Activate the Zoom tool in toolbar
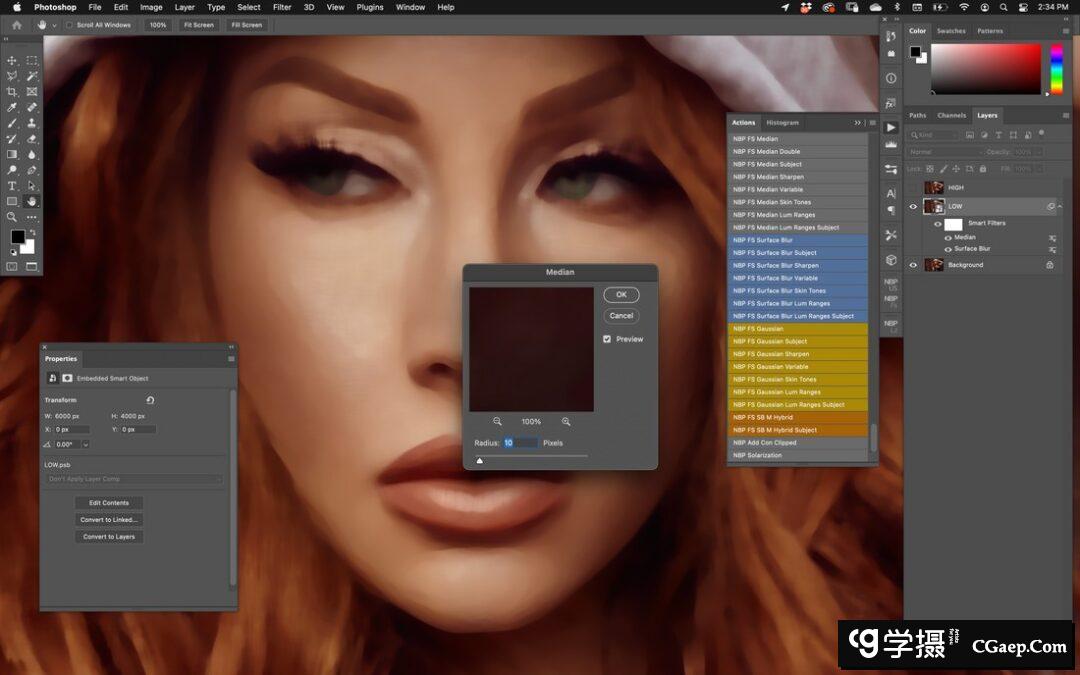The height and width of the screenshot is (675, 1080). (12, 217)
